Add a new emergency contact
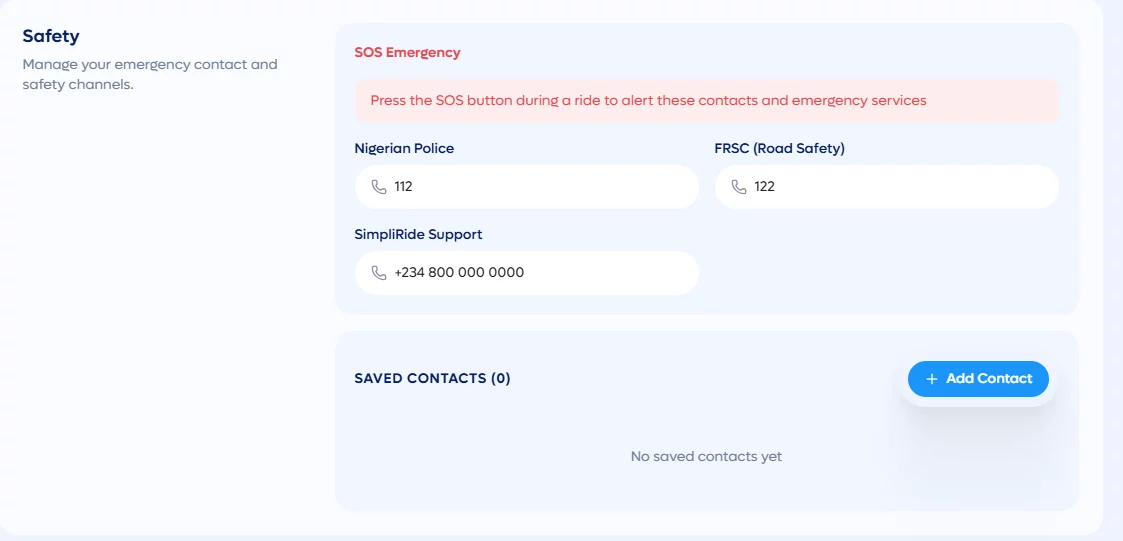1123x541 pixels. point(978,379)
